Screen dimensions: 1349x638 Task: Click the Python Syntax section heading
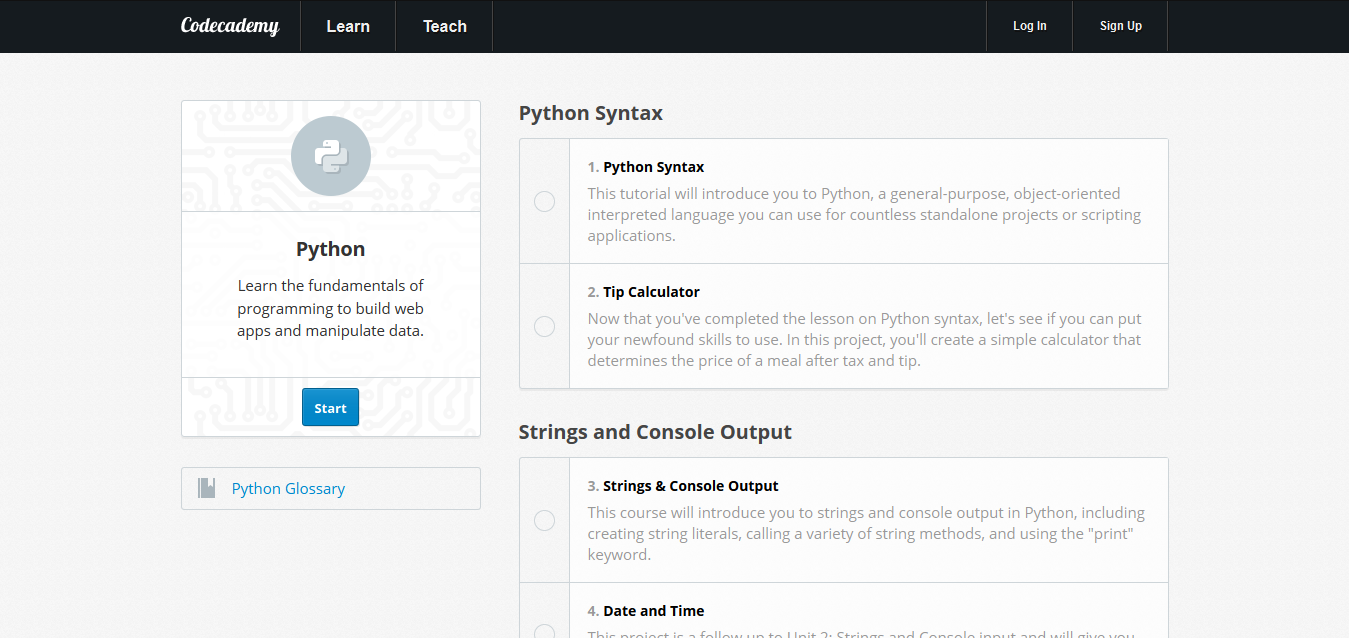click(x=591, y=113)
